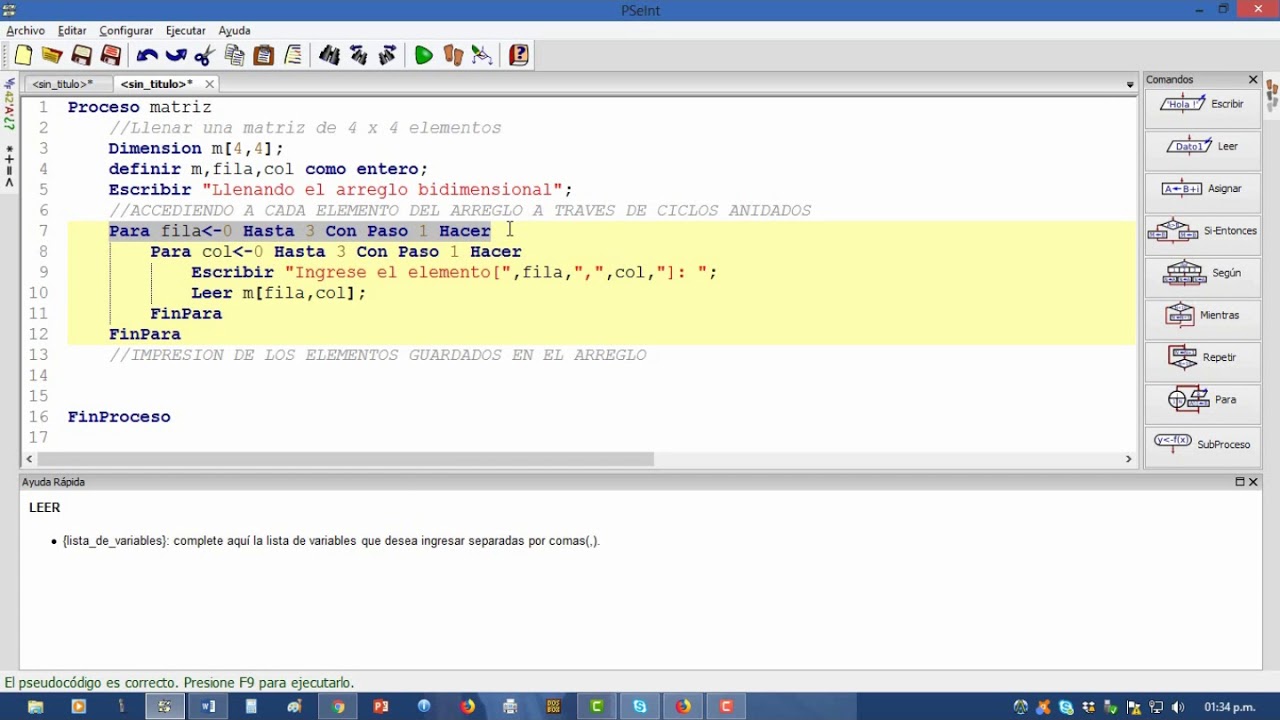Click the editor scroll right arrow

pyautogui.click(x=1128, y=459)
